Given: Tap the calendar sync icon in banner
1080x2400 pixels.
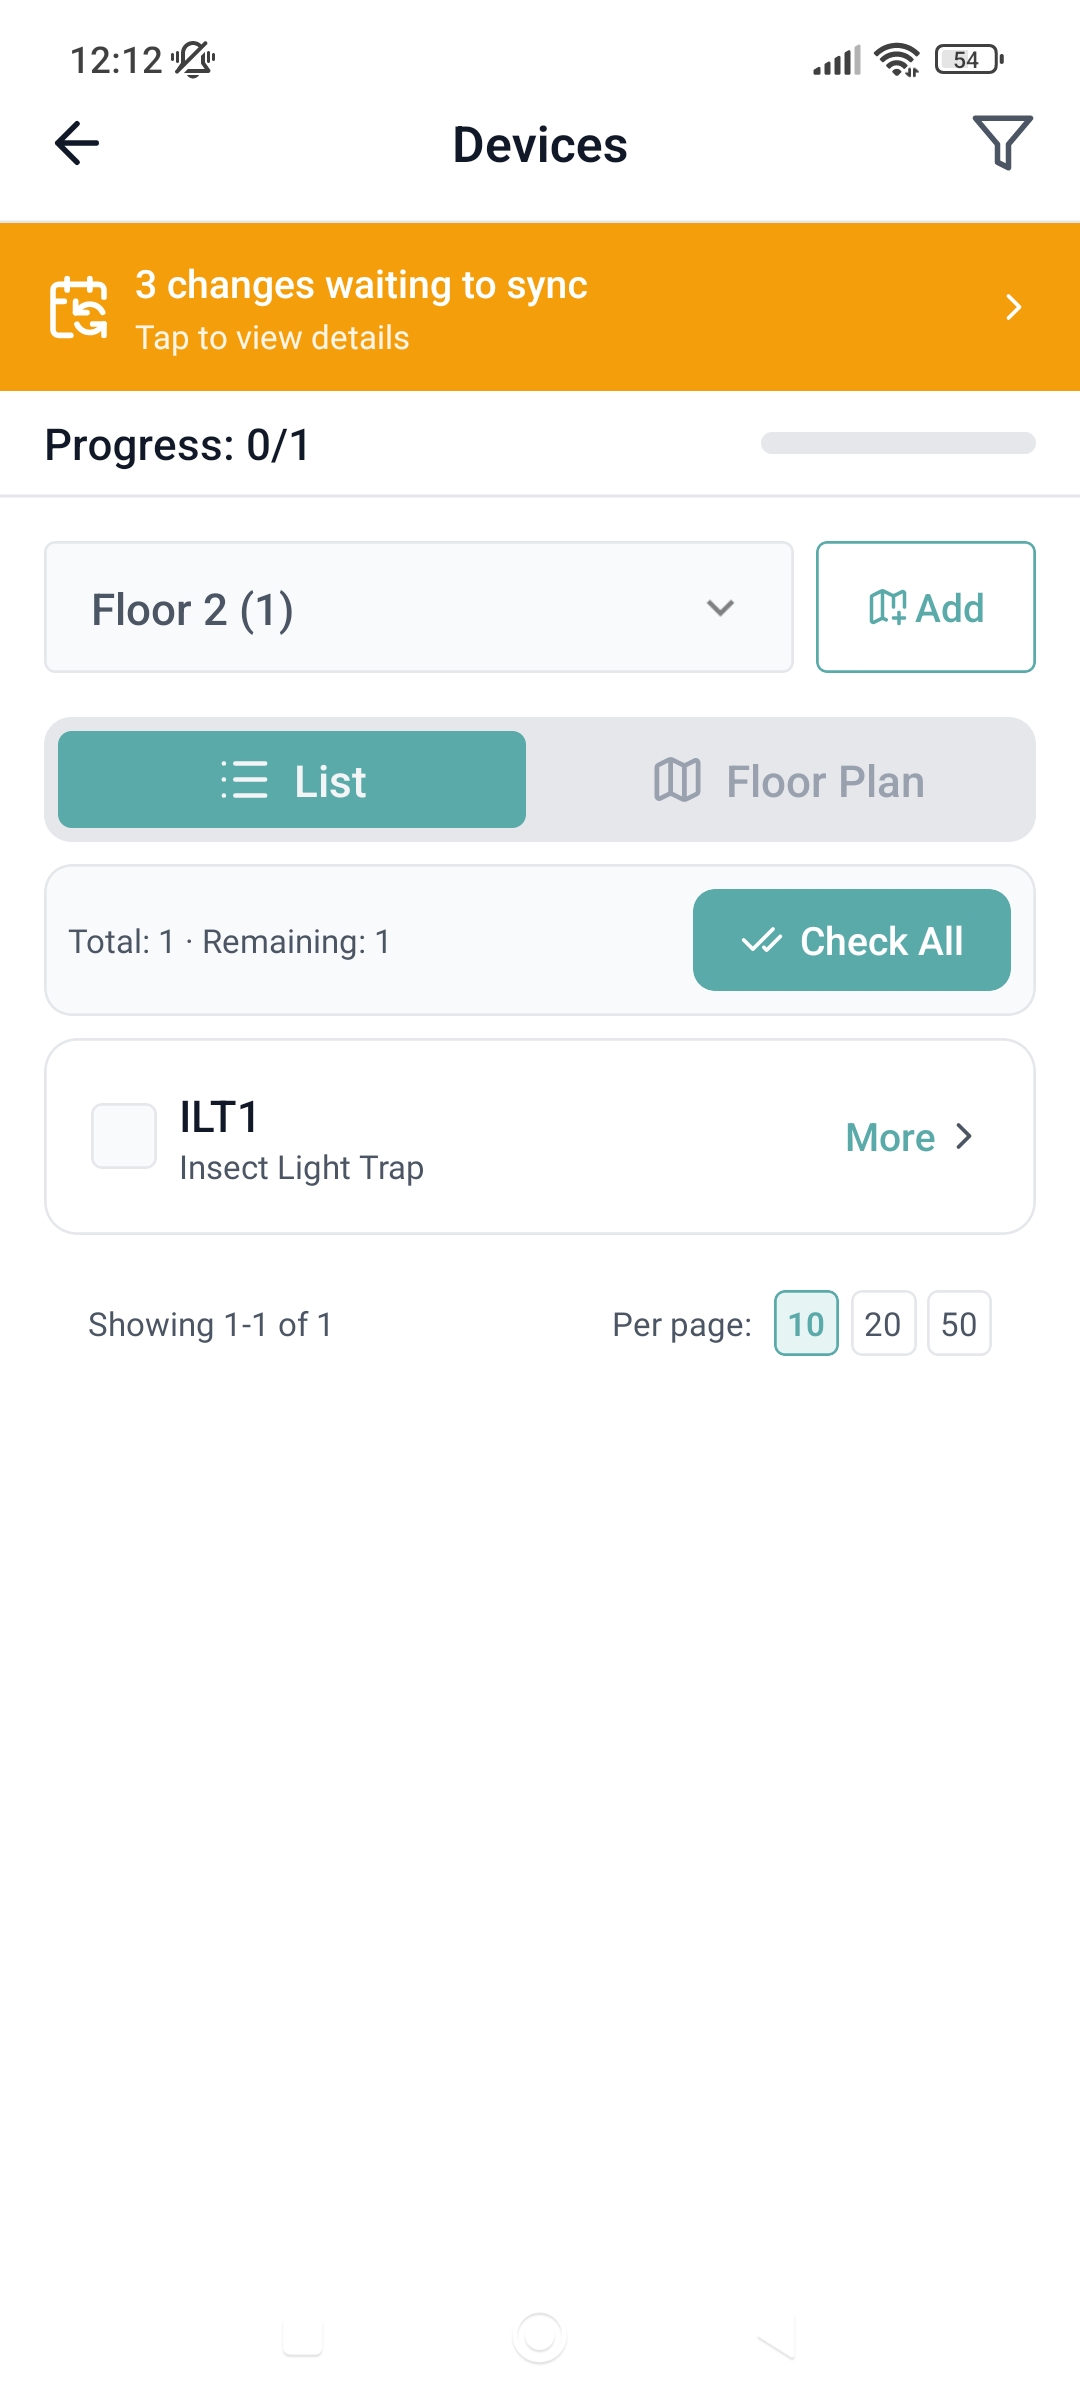Looking at the screenshot, I should (79, 307).
